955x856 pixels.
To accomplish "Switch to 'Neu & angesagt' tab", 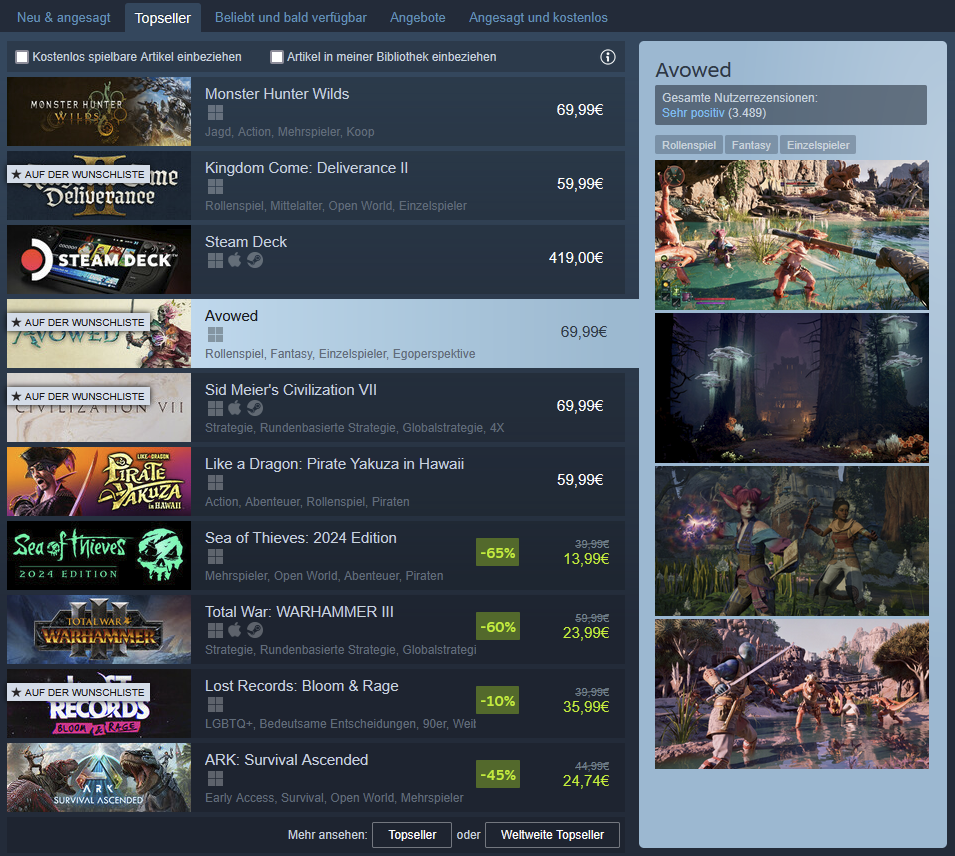I will pos(63,17).
